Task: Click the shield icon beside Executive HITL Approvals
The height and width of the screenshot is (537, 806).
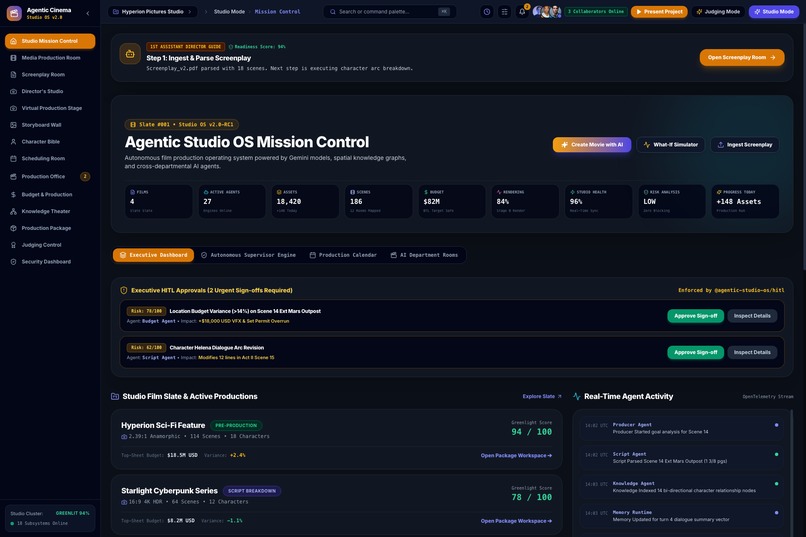Action: click(x=123, y=290)
